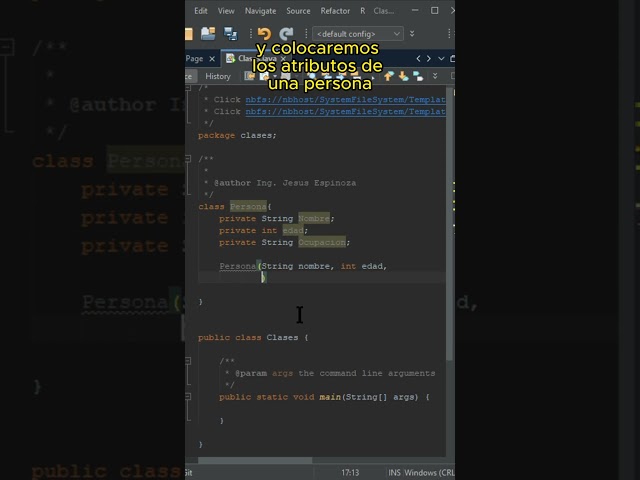
Task: Click the Ocupacion field identifier
Action: click(322, 242)
